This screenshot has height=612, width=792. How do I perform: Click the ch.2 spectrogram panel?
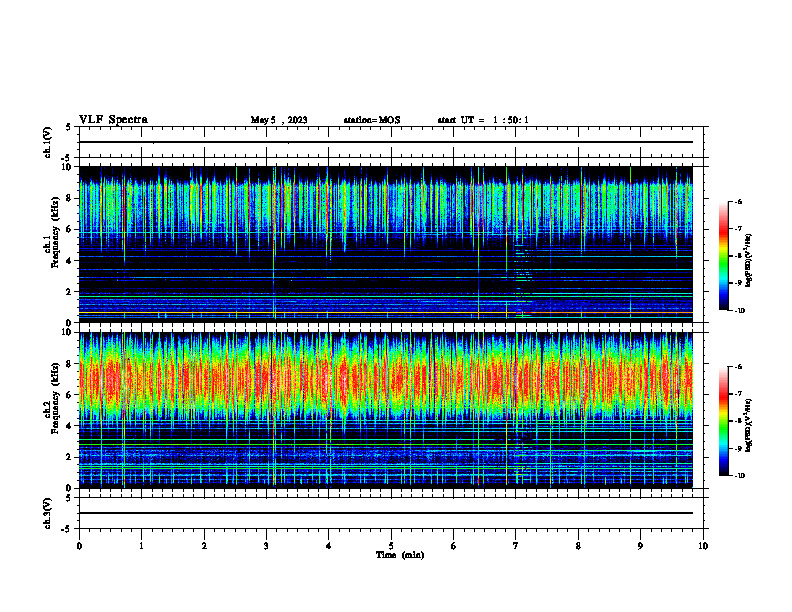[386, 410]
